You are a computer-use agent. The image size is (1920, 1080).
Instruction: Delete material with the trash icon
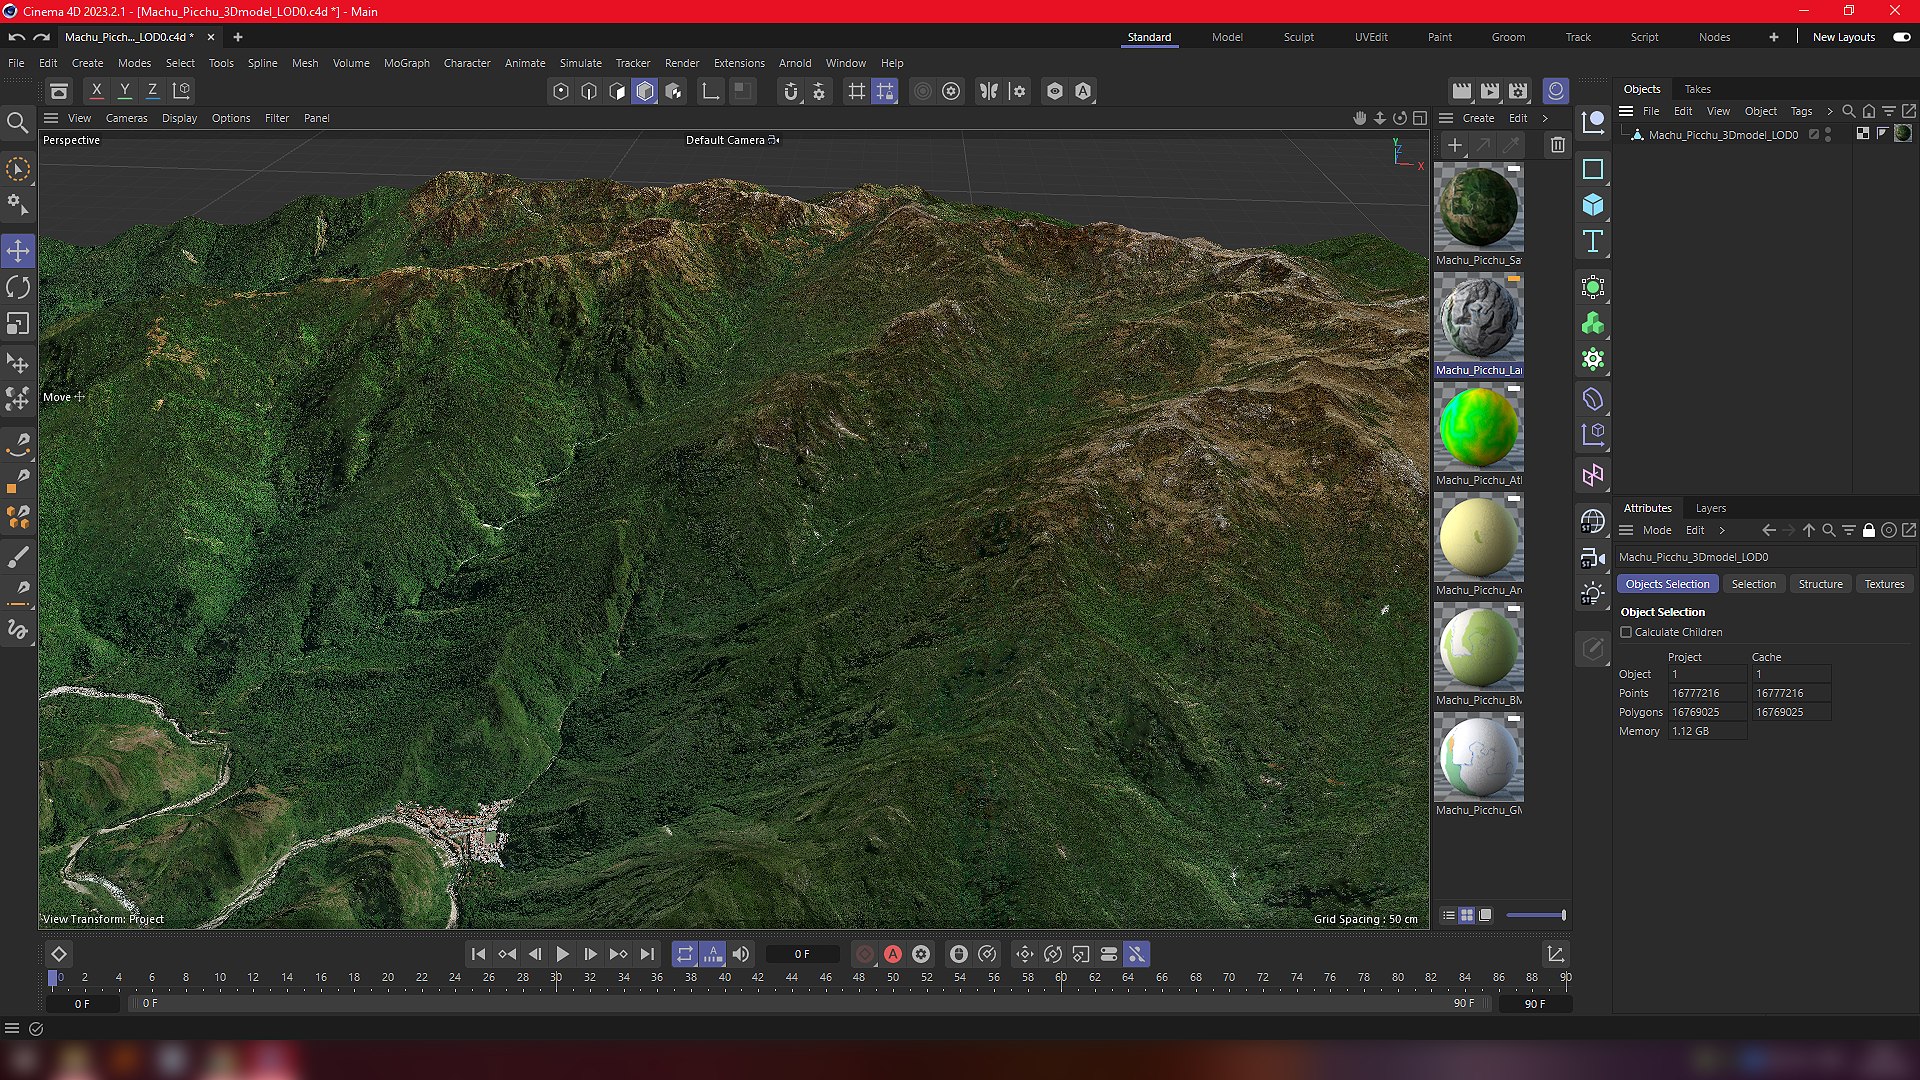click(x=1558, y=145)
